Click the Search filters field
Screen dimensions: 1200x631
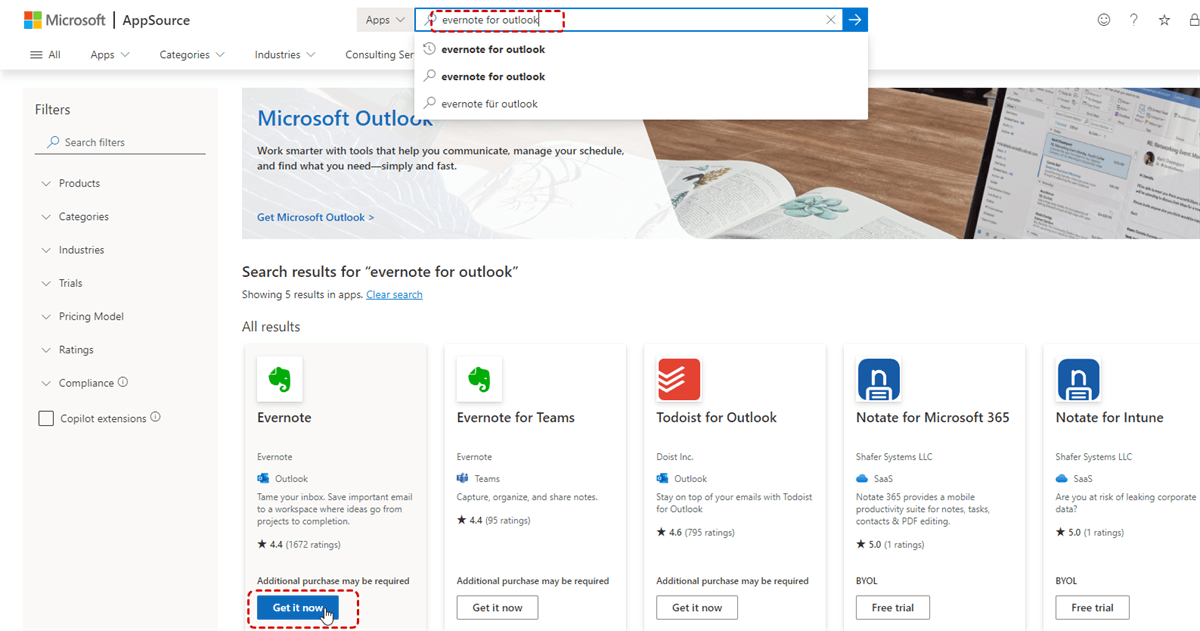120,142
